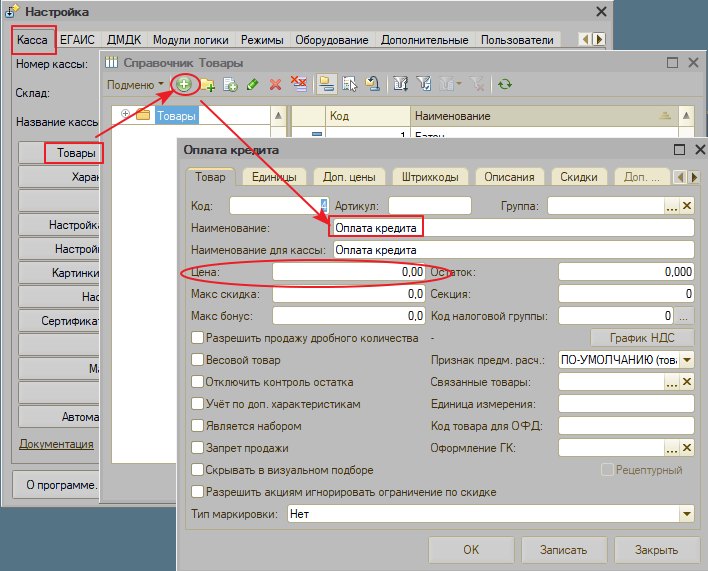Image resolution: width=708 pixels, height=571 pixels.
Task: Open the Документация link
Action: [x=56, y=444]
